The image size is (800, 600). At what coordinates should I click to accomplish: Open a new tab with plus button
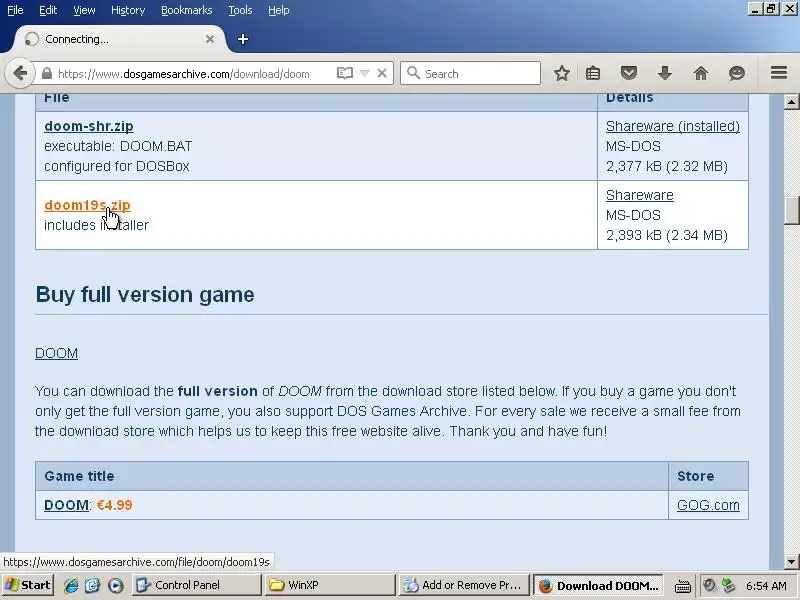(x=243, y=39)
